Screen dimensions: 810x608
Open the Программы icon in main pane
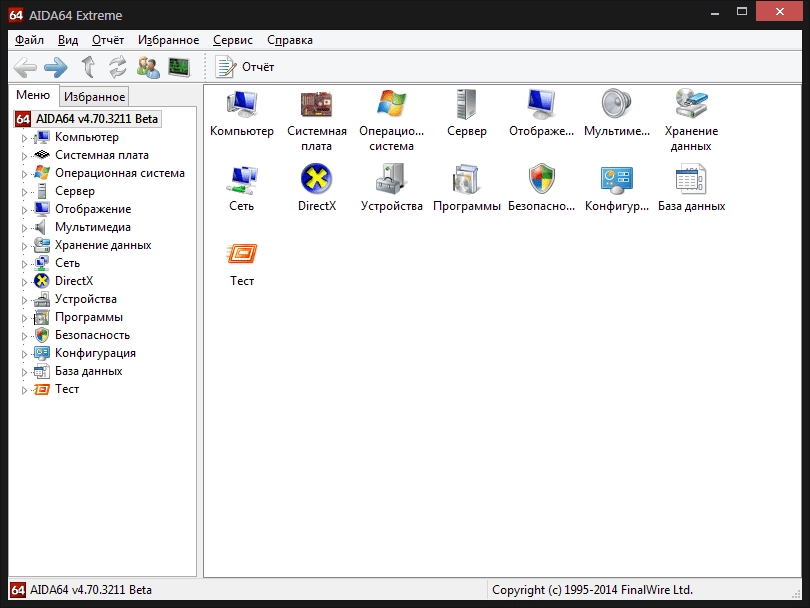tap(467, 188)
